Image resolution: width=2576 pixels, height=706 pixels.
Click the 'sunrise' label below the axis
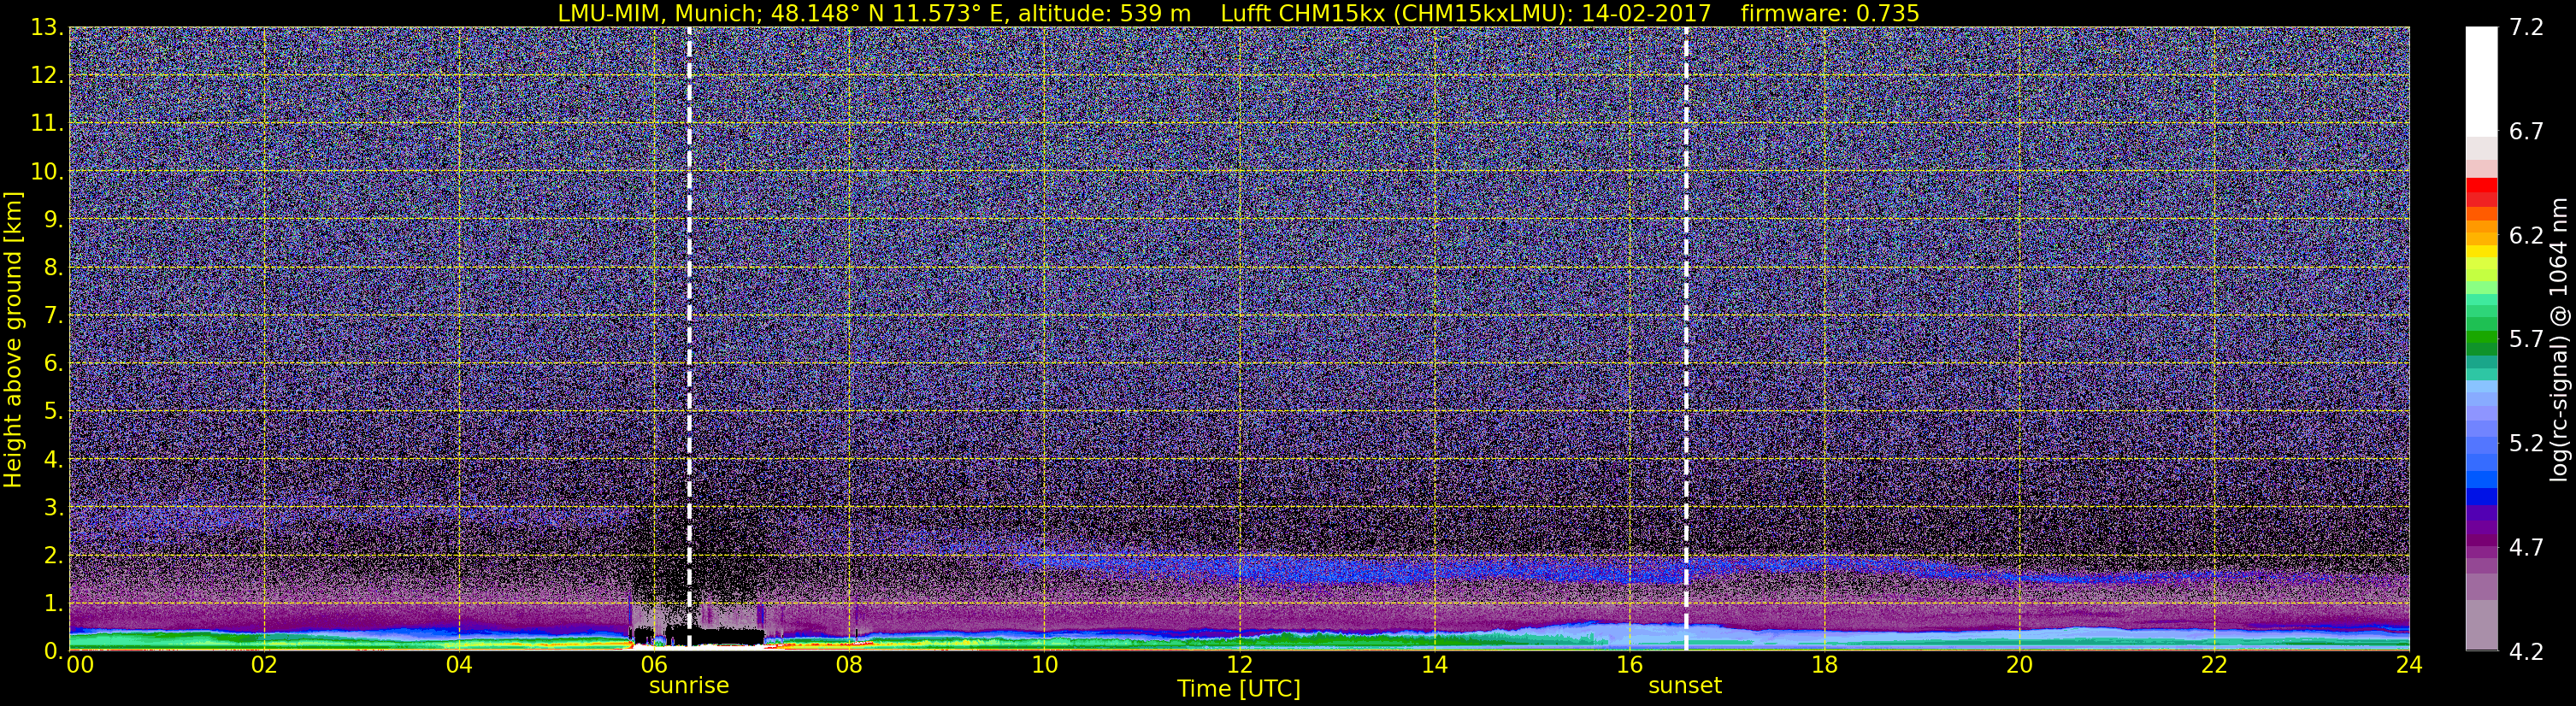689,686
